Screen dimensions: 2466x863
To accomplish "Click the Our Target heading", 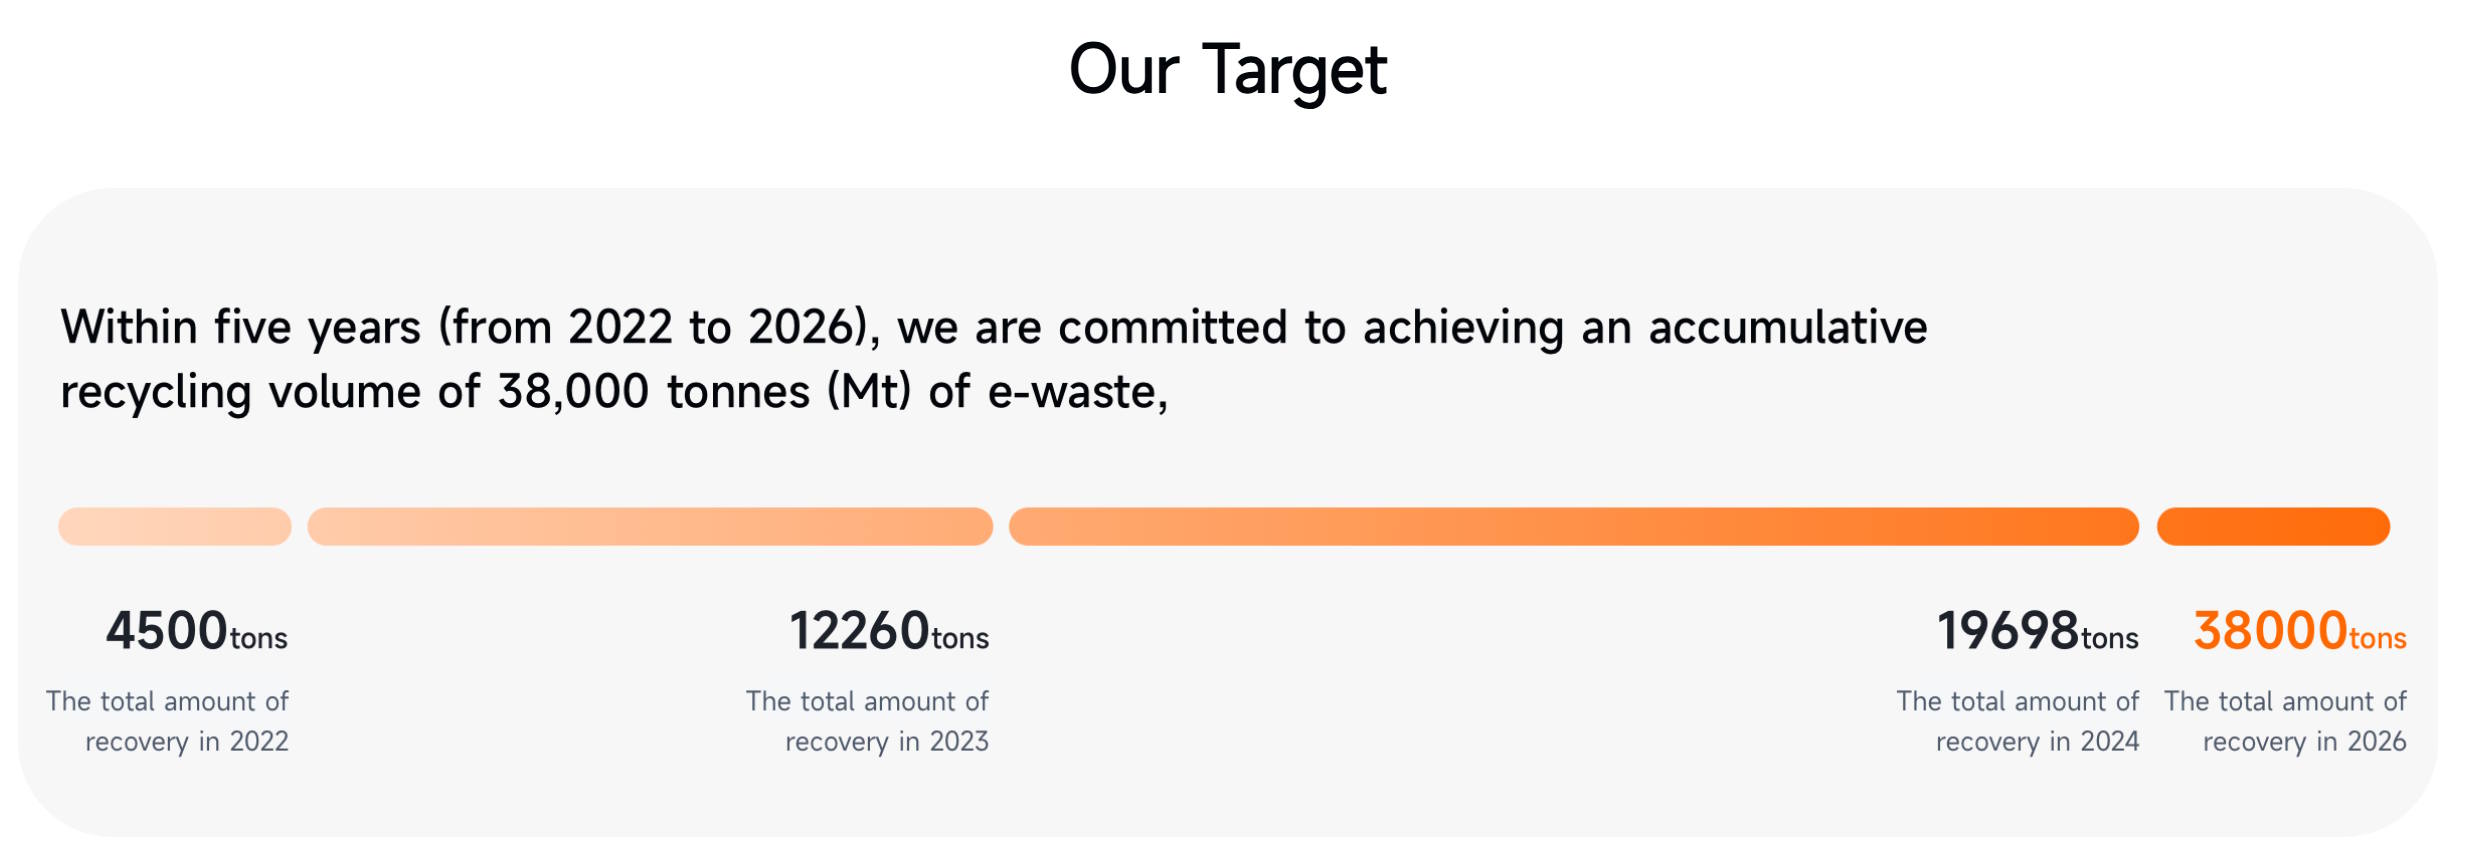I will tap(1227, 70).
